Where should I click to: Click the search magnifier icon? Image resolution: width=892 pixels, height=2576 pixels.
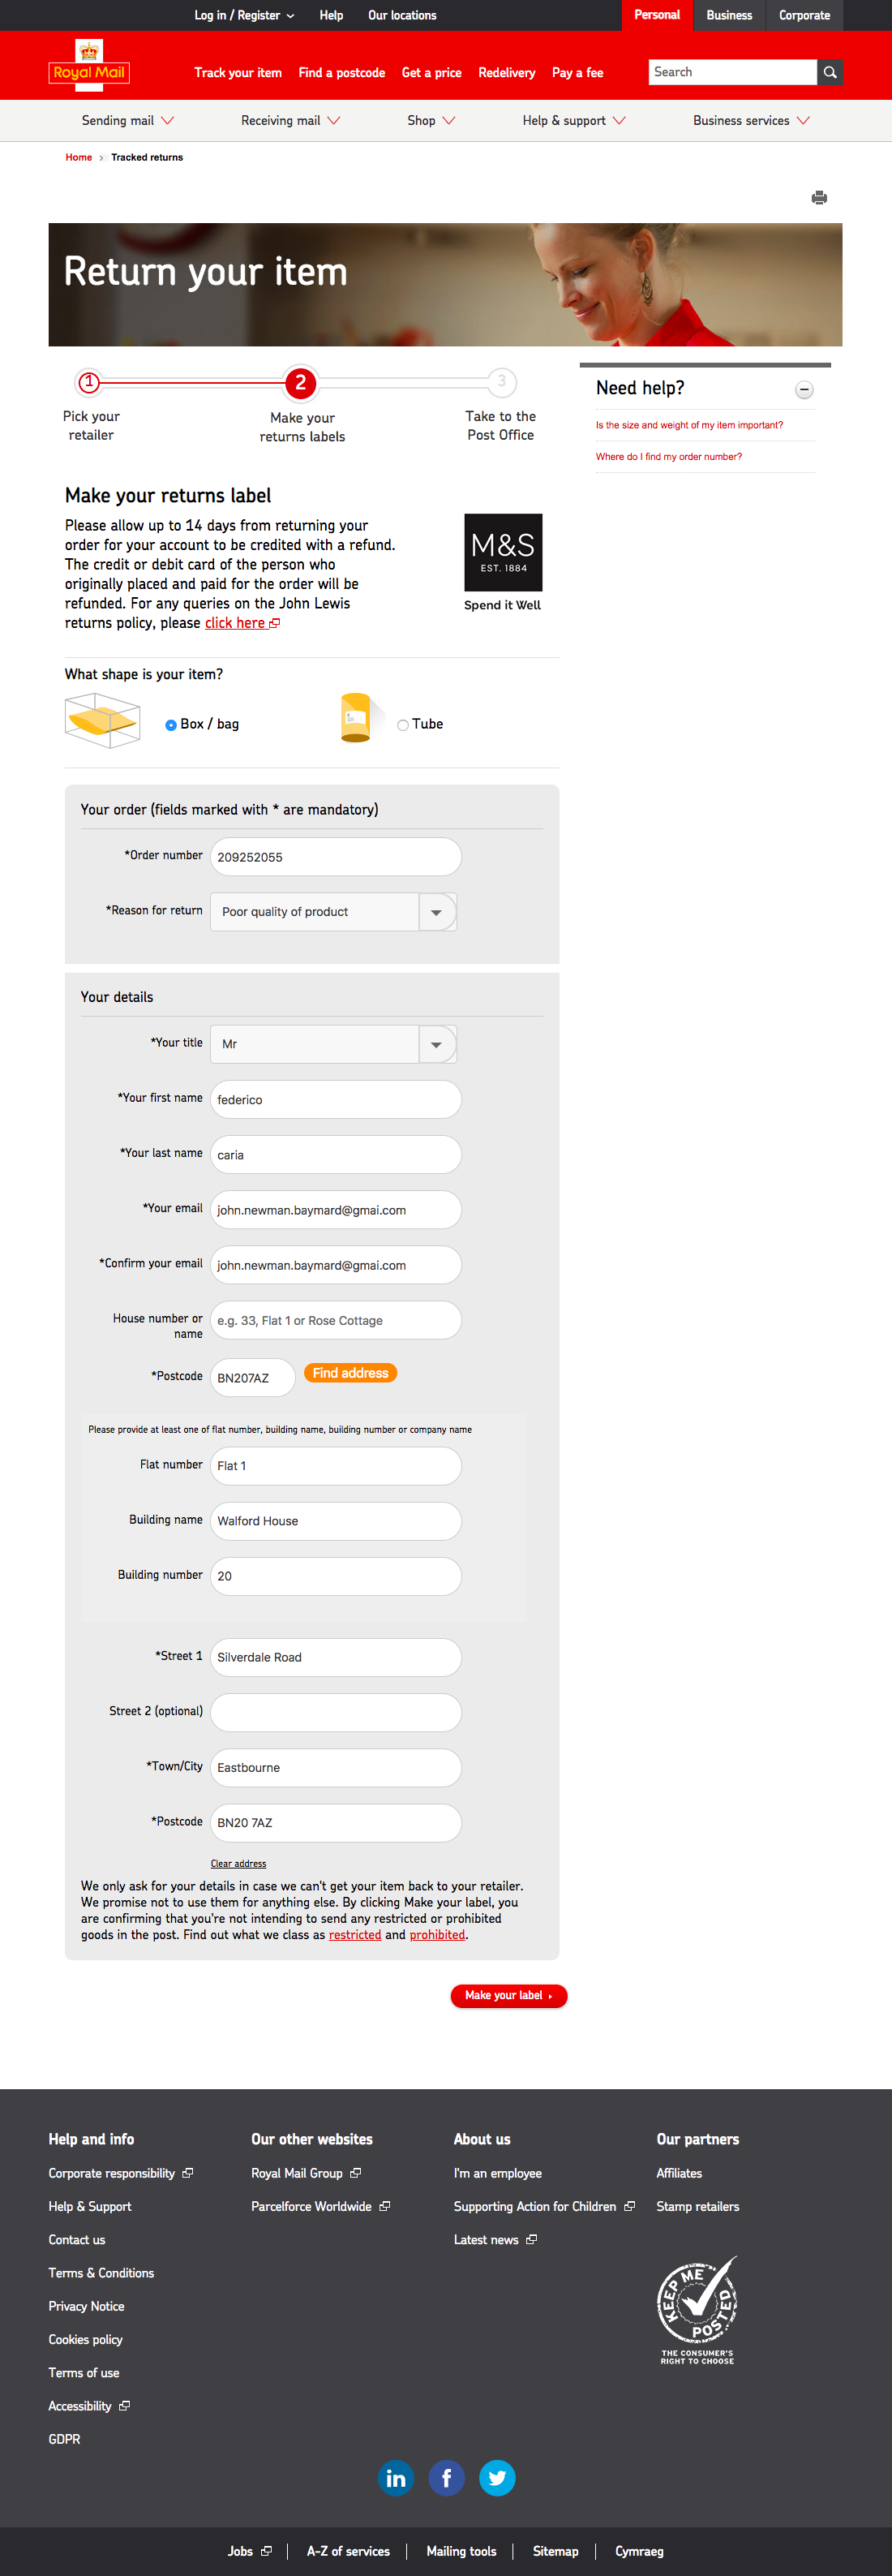coord(830,72)
